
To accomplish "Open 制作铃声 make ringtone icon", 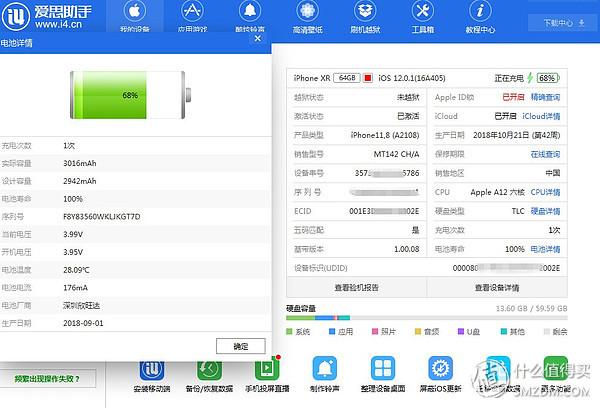I will tap(325, 374).
